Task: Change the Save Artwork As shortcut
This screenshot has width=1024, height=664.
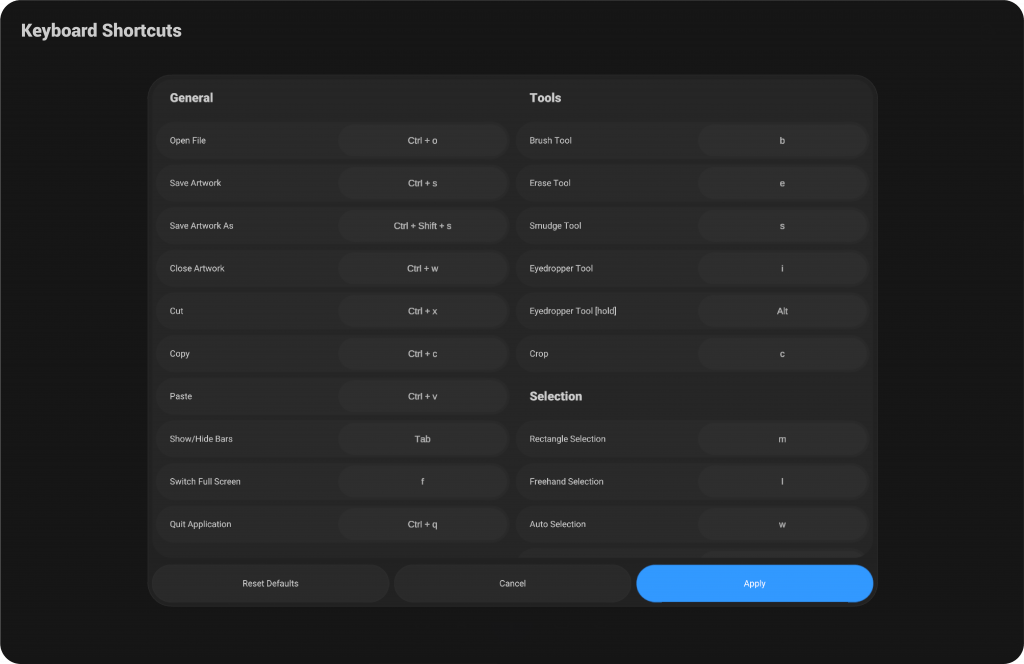Action: point(422,226)
